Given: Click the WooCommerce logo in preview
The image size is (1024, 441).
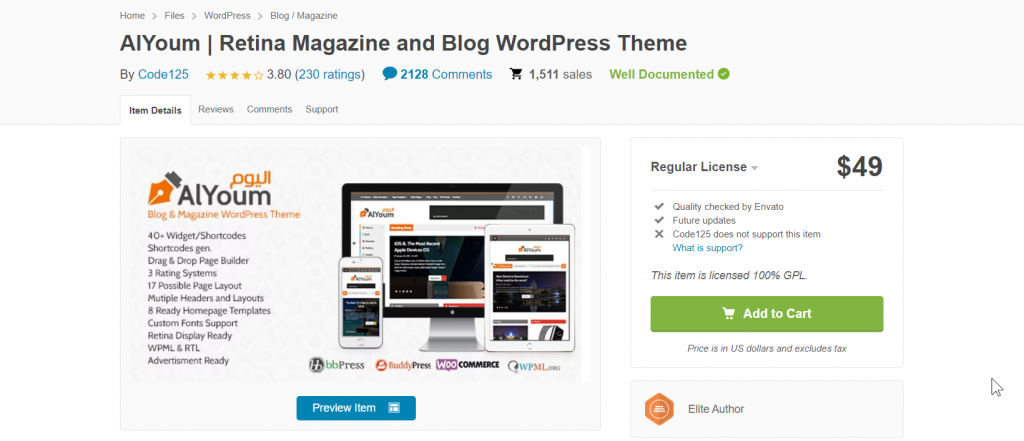Looking at the screenshot, I should [x=468, y=365].
